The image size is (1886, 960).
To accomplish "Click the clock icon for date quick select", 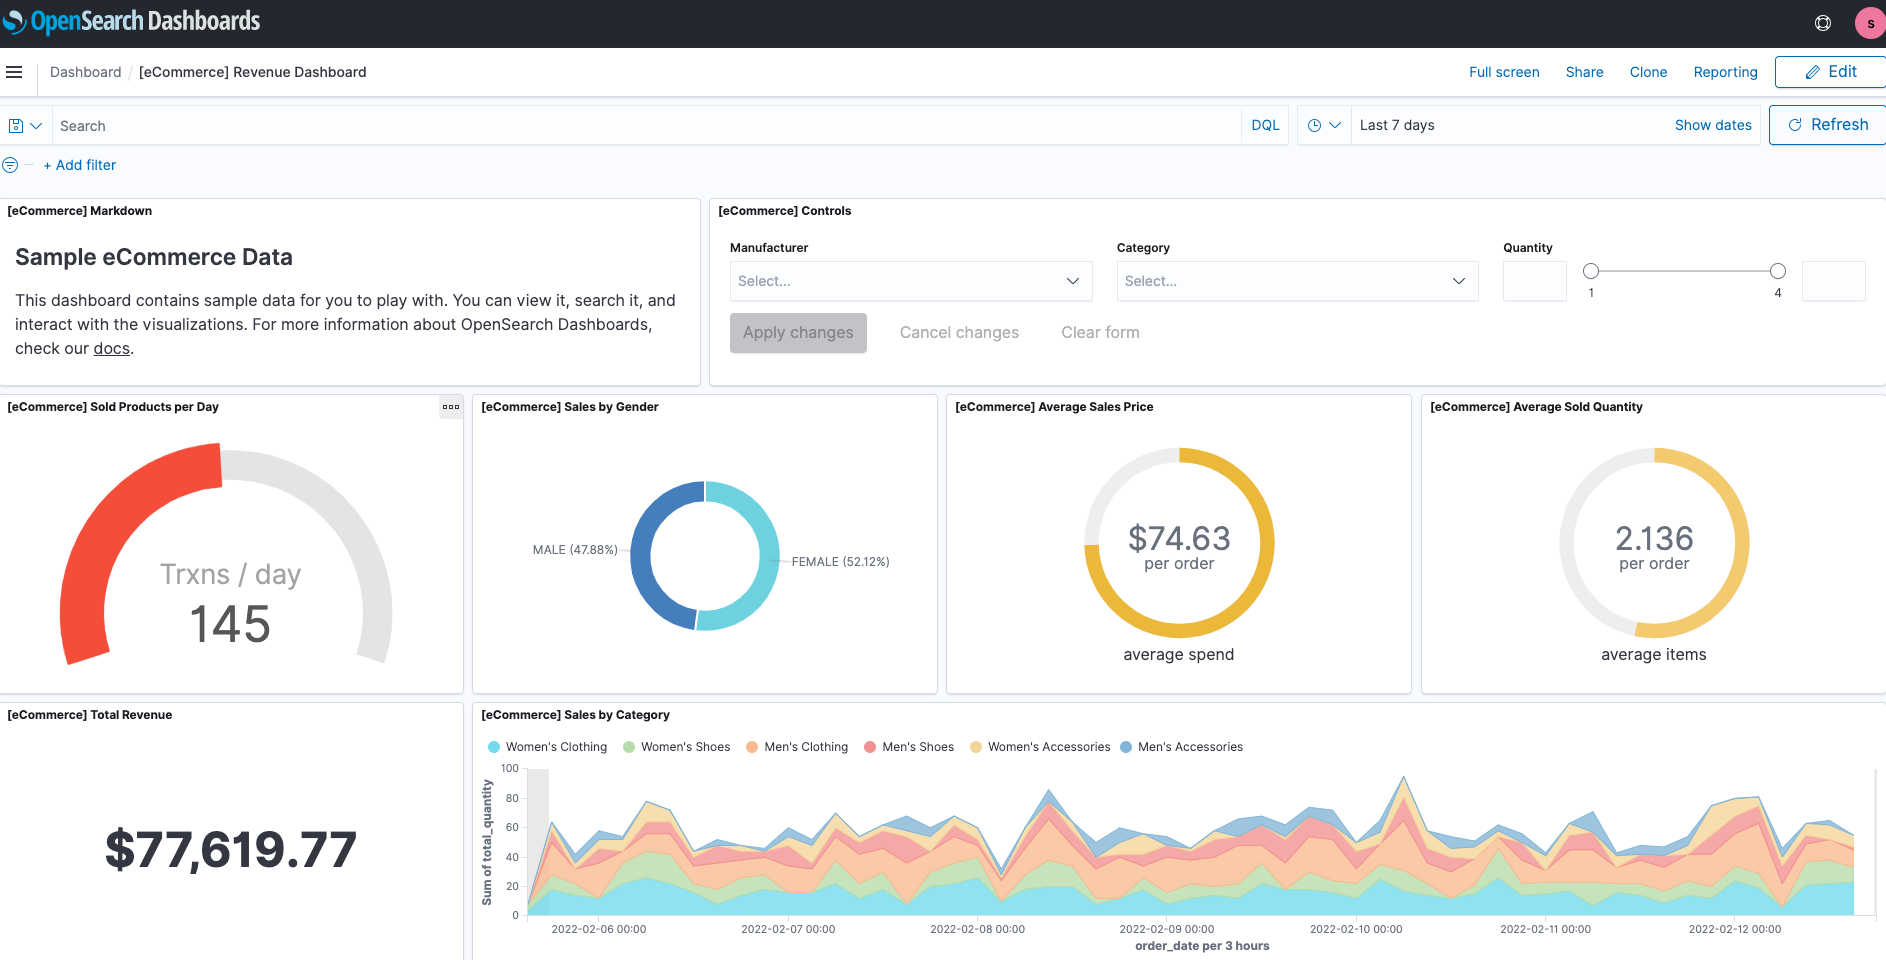I will [x=1316, y=125].
